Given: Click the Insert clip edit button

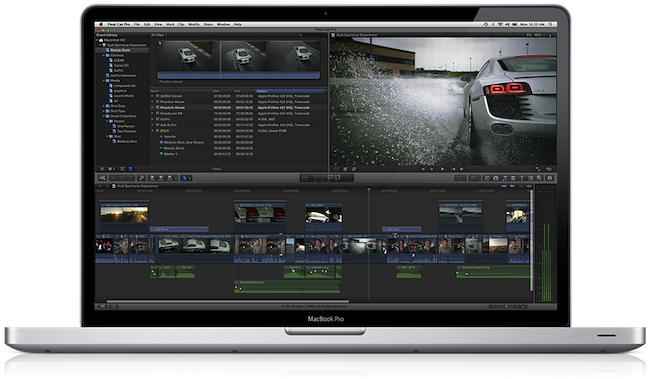Looking at the screenshot, I should [161, 178].
